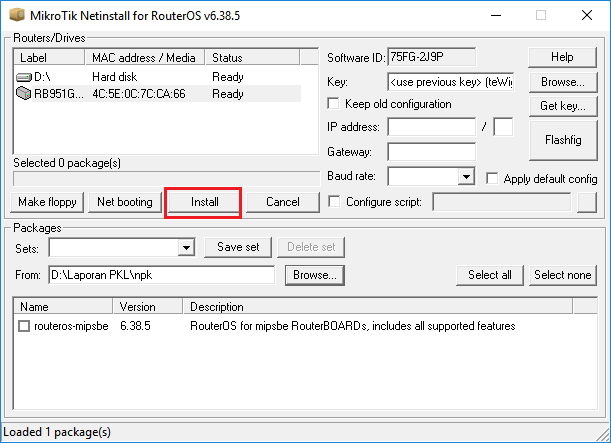Minimize the Netinstall window
This screenshot has width=611, height=443.
click(x=496, y=15)
